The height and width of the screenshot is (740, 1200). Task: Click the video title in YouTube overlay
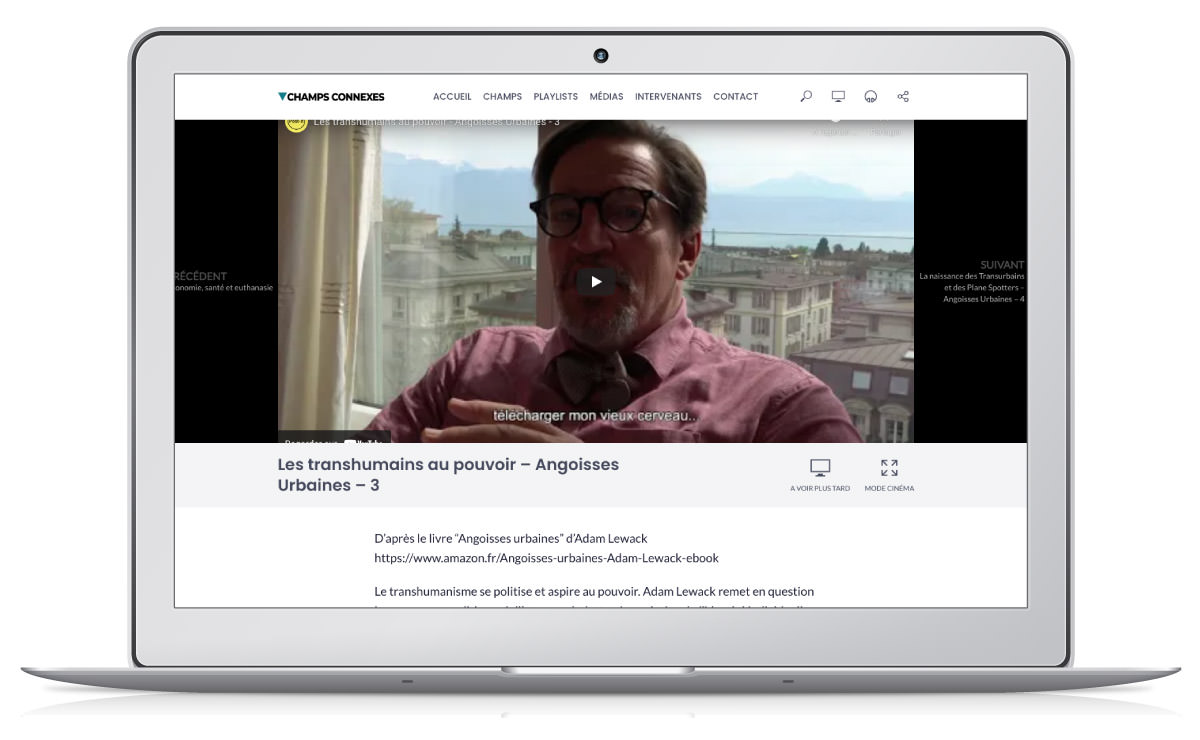(x=437, y=125)
